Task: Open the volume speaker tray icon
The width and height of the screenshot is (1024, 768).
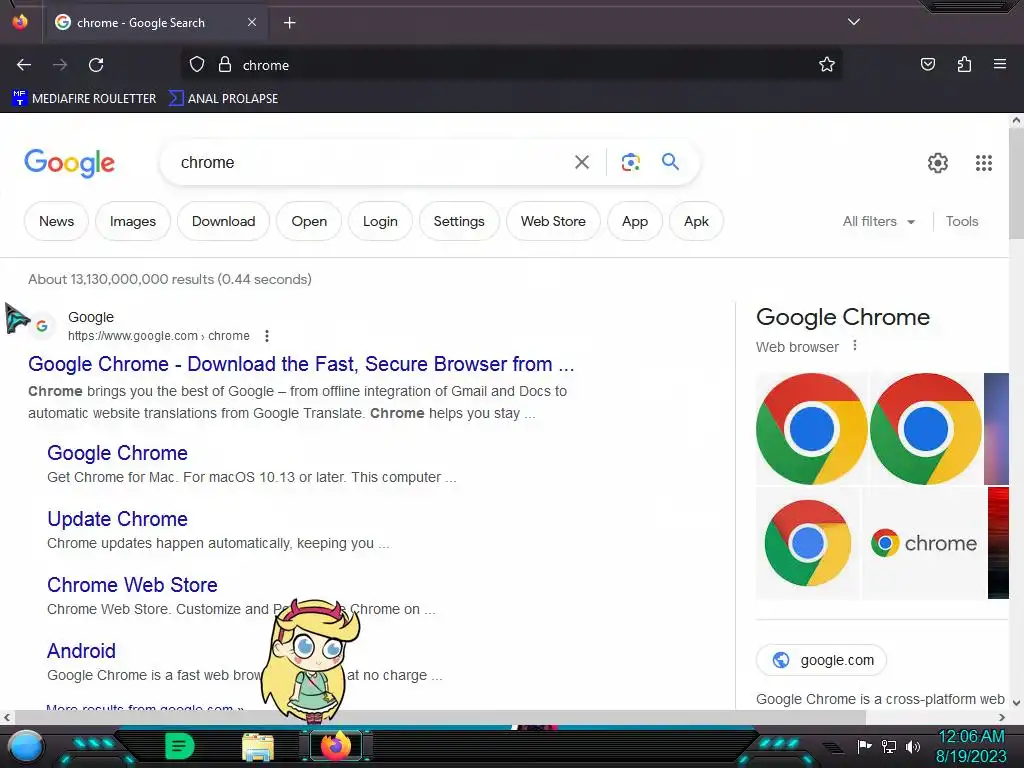Action: [x=913, y=746]
